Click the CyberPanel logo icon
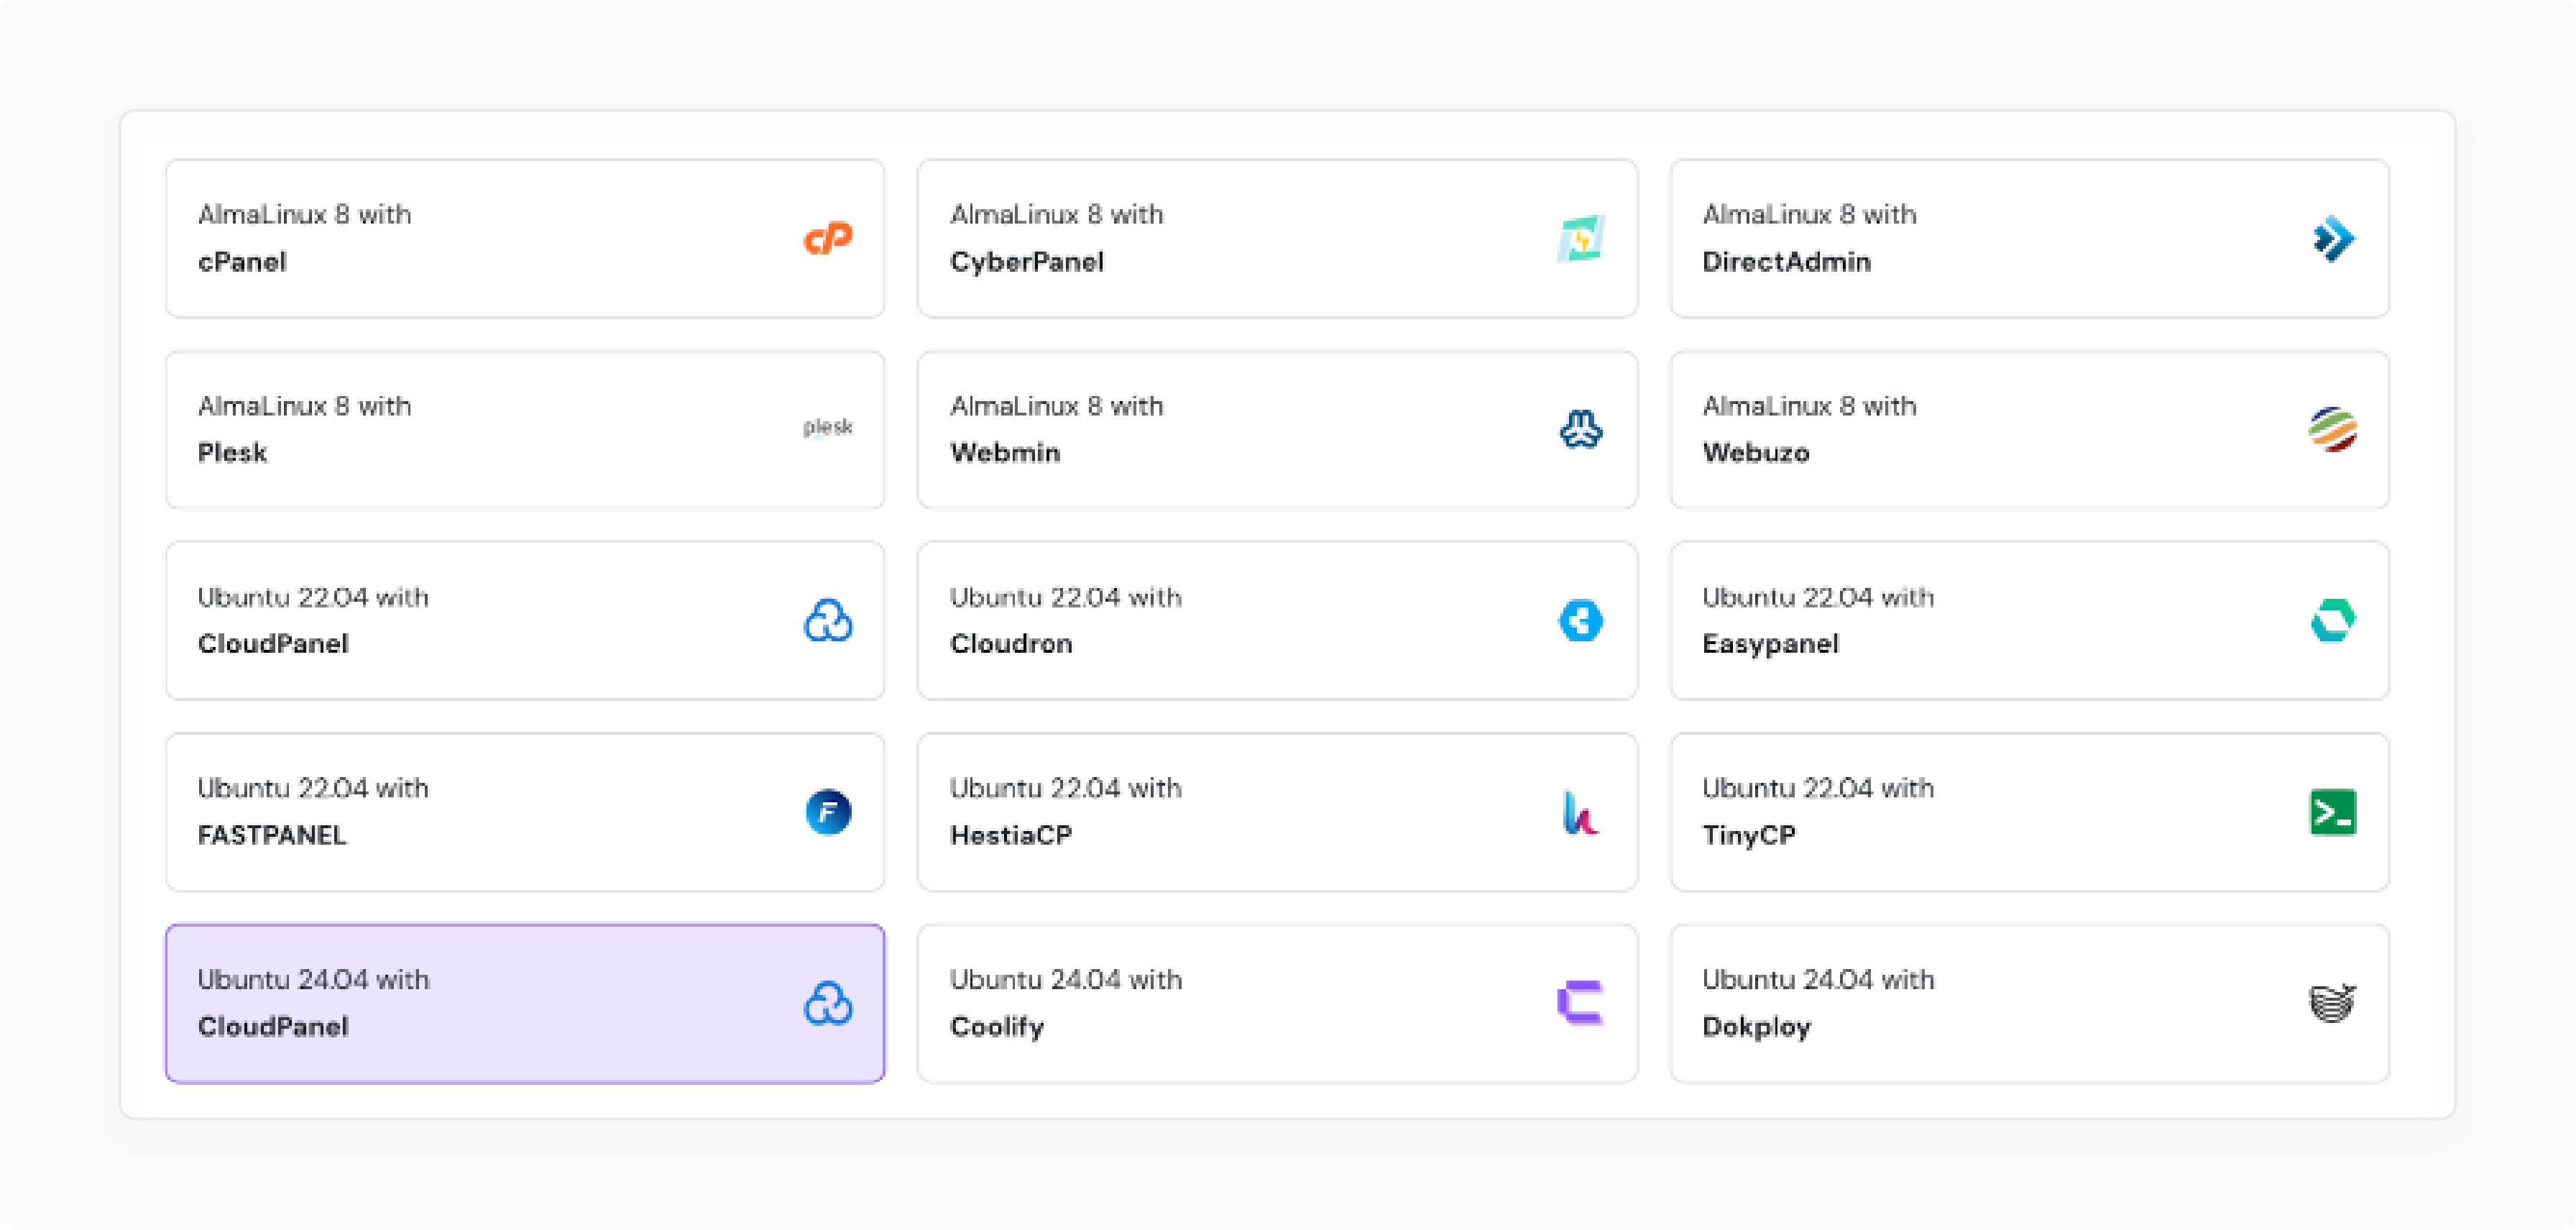Viewport: 2576px width, 1230px height. pyautogui.click(x=1581, y=238)
